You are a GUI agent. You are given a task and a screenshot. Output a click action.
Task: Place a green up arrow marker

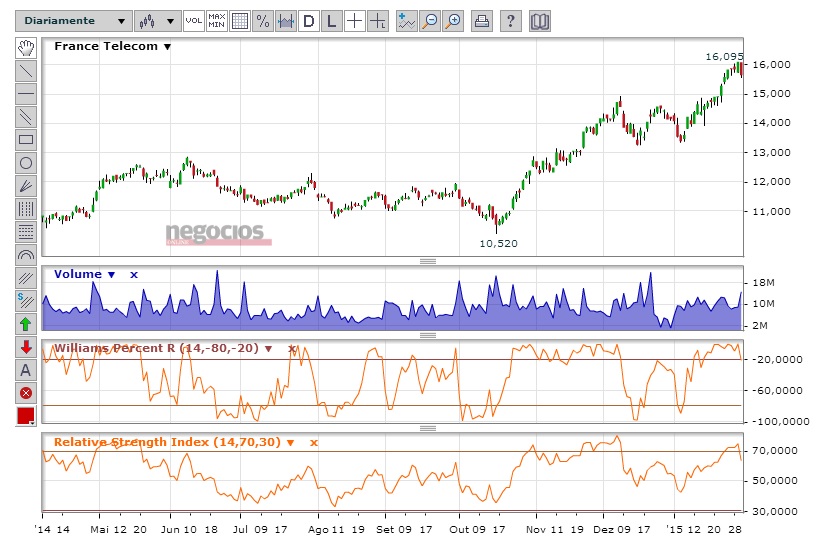tap(26, 324)
